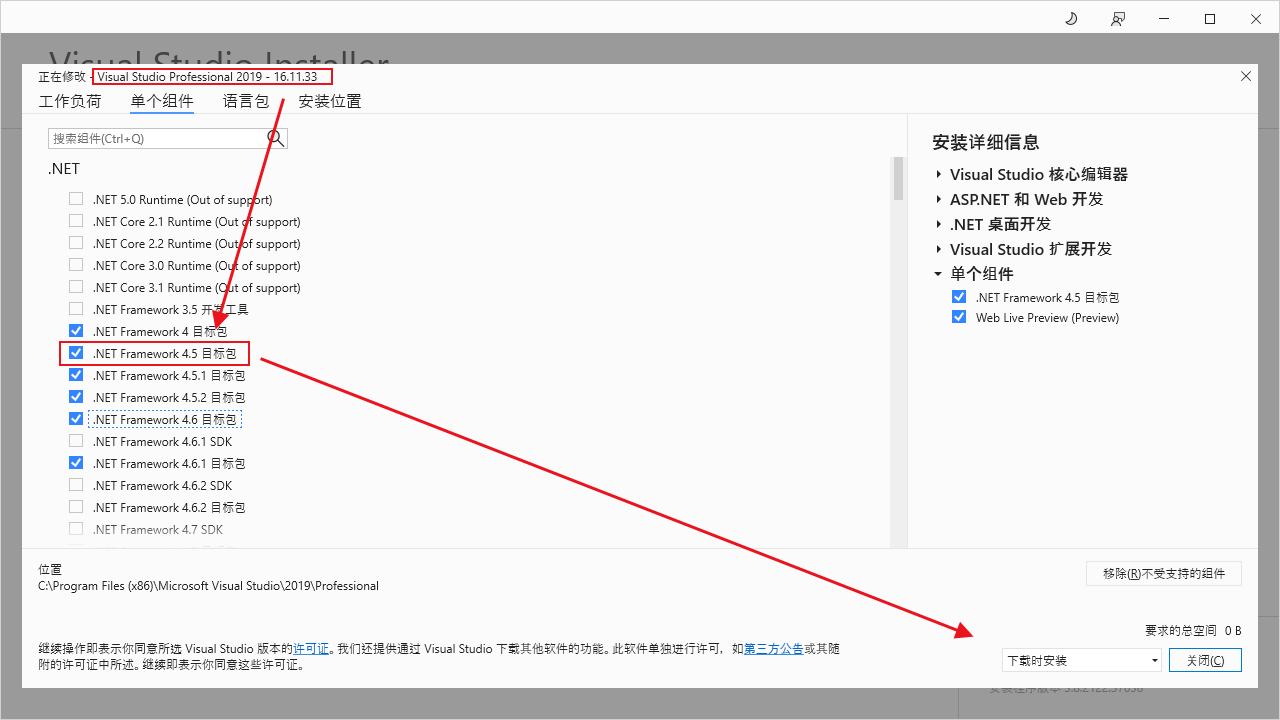Open the 下载时安装 dropdown
Viewport: 1280px width, 720px height.
tap(1082, 660)
